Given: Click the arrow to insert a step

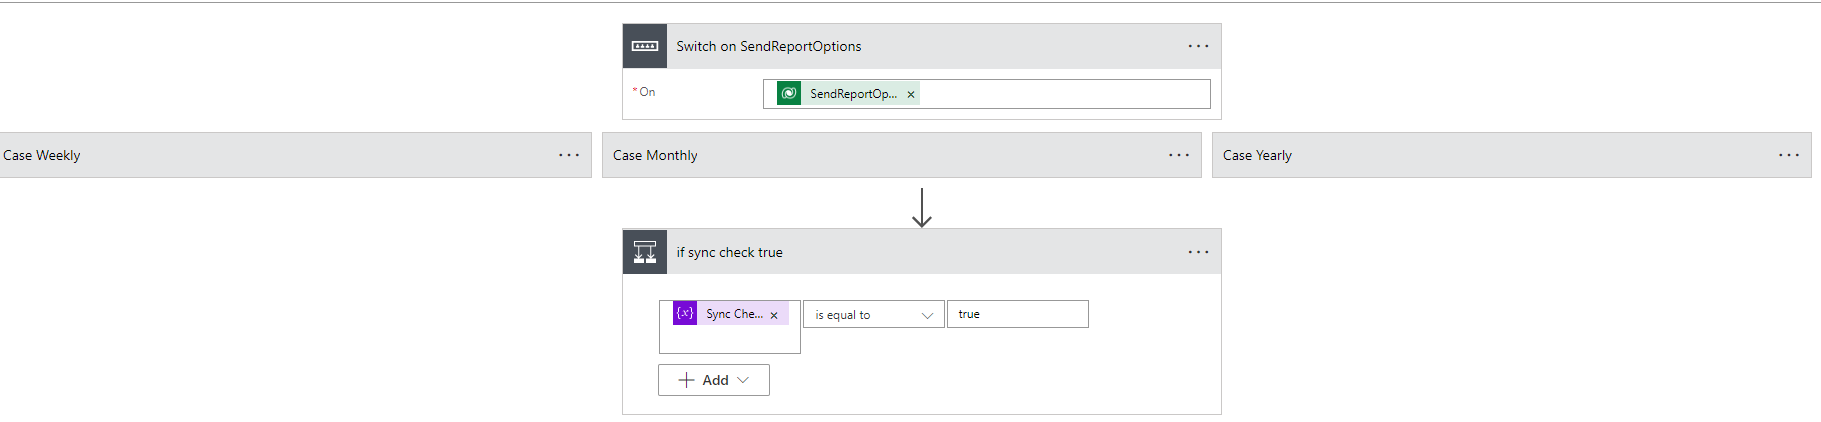Looking at the screenshot, I should [922, 207].
